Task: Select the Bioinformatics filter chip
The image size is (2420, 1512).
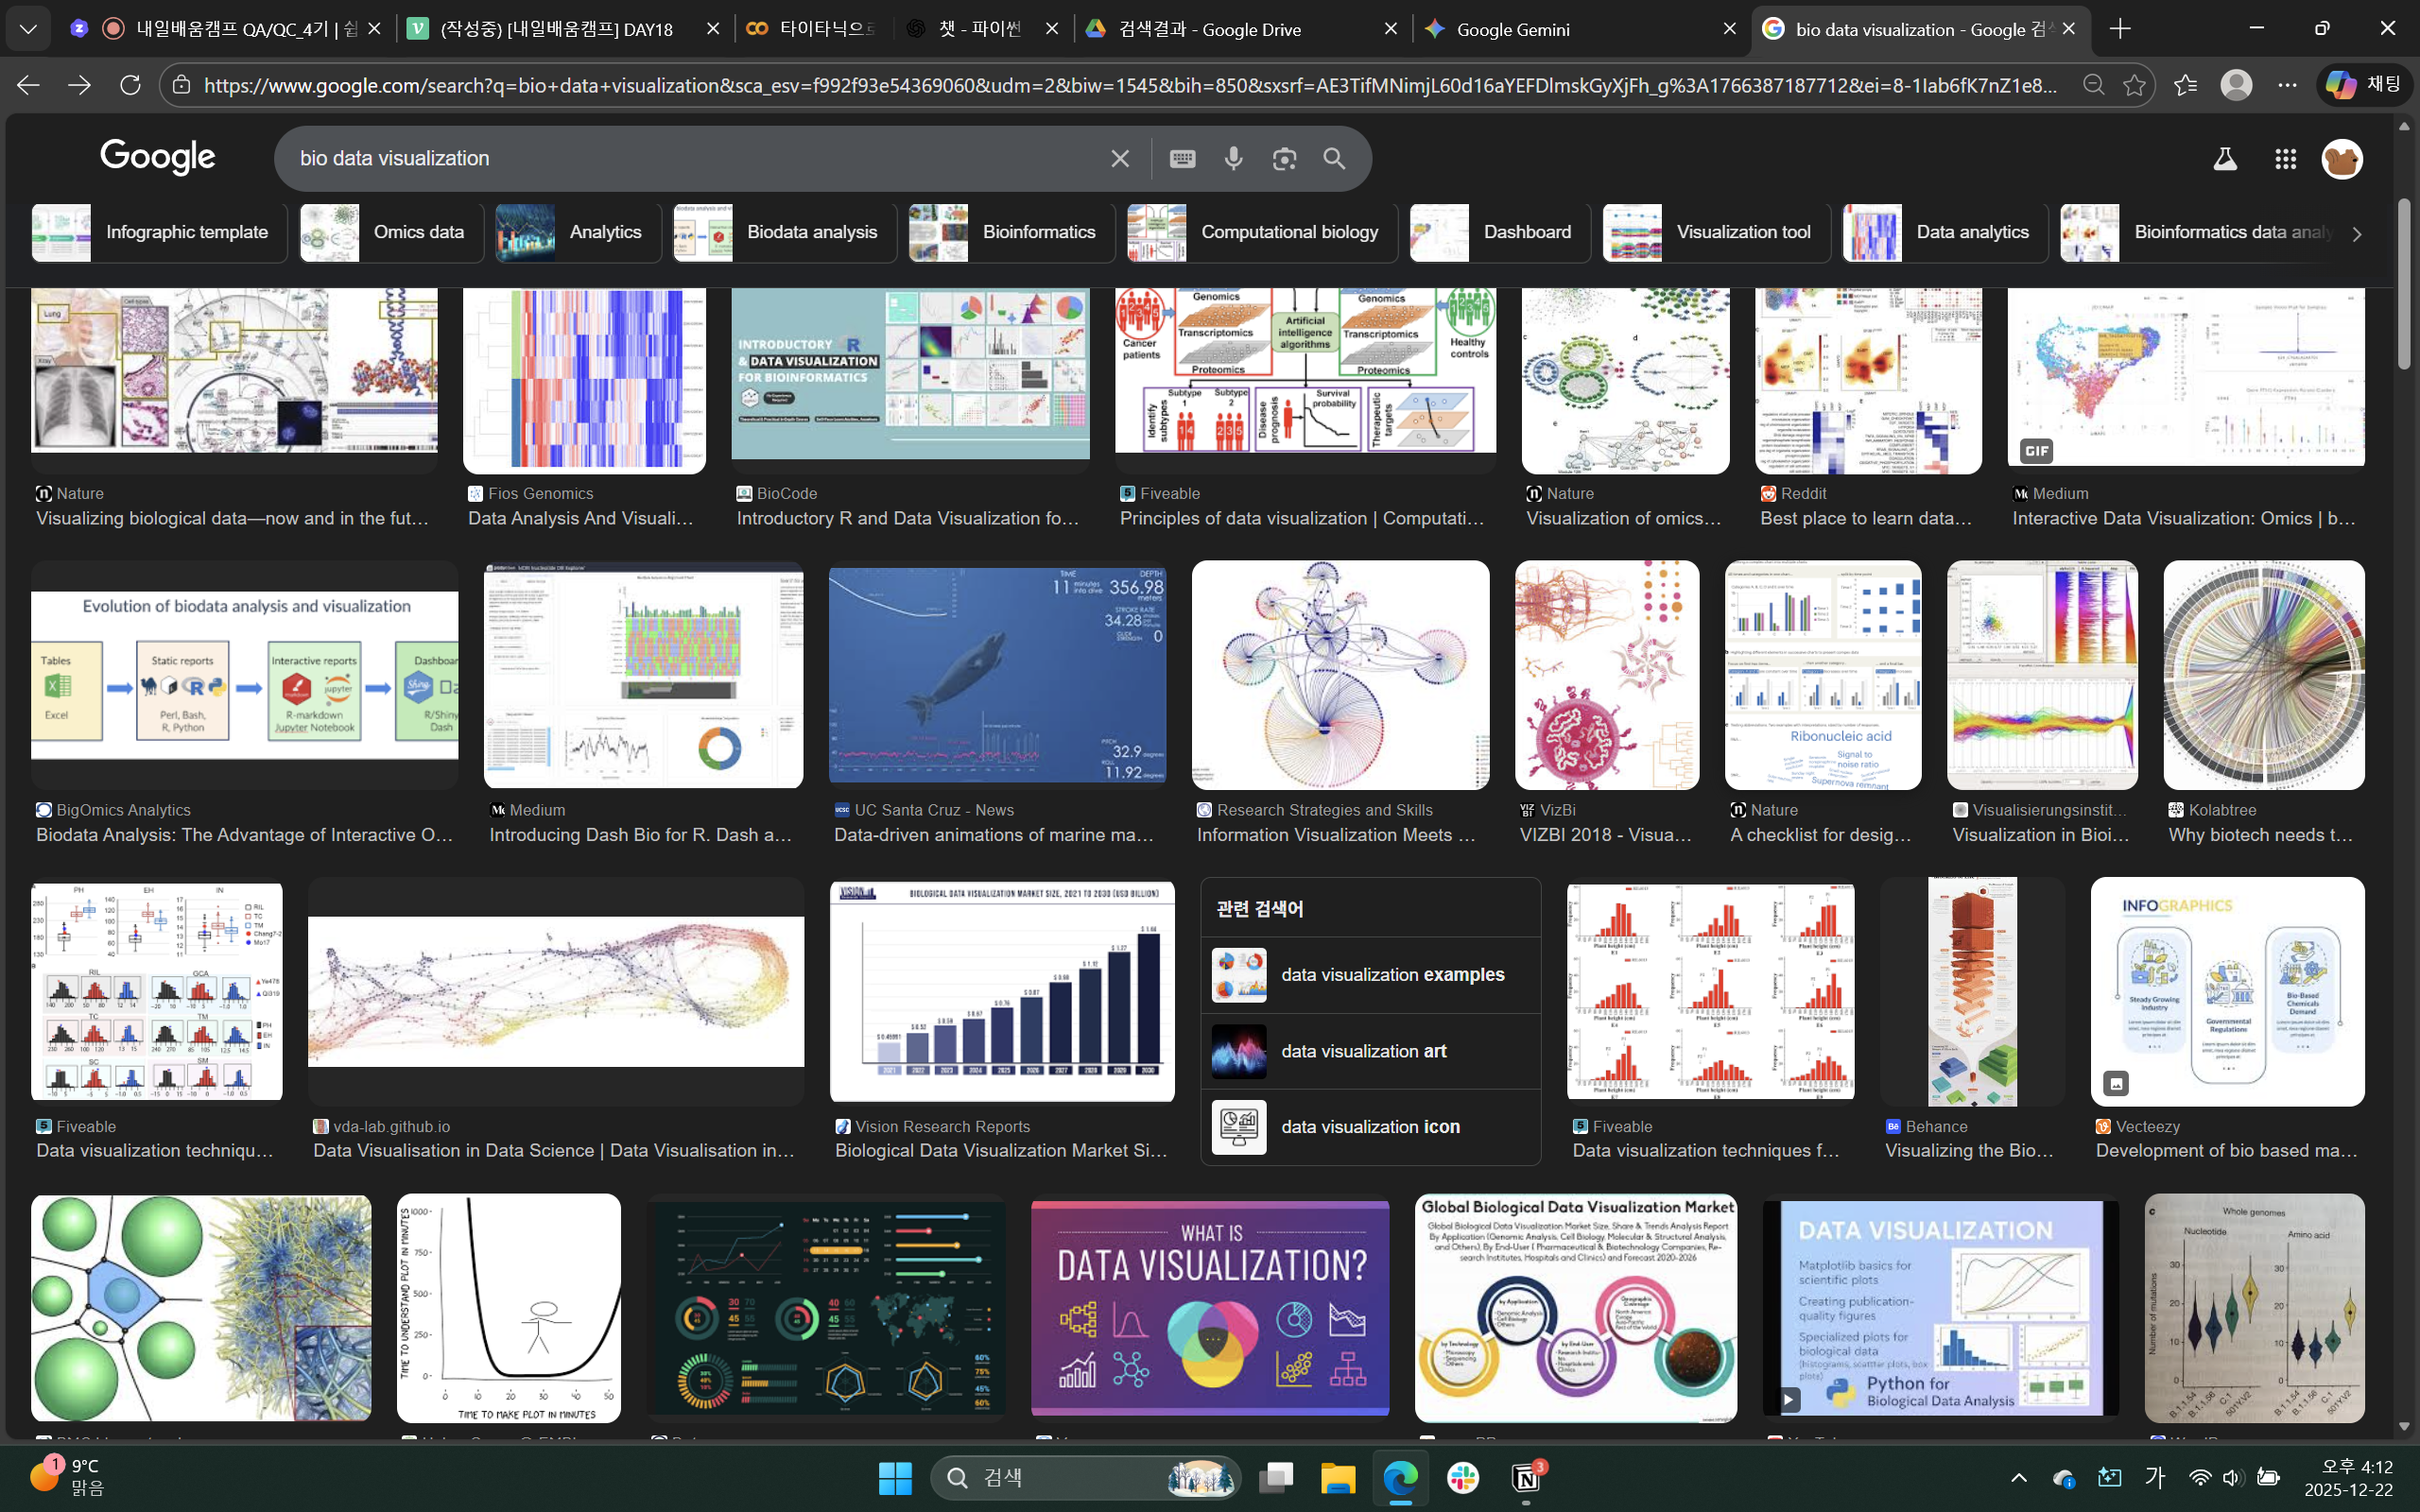Action: click(x=1011, y=232)
